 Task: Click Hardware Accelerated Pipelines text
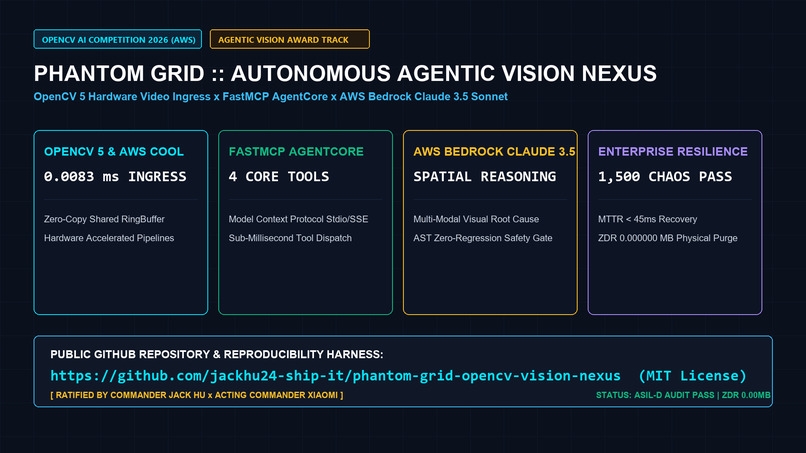click(109, 238)
